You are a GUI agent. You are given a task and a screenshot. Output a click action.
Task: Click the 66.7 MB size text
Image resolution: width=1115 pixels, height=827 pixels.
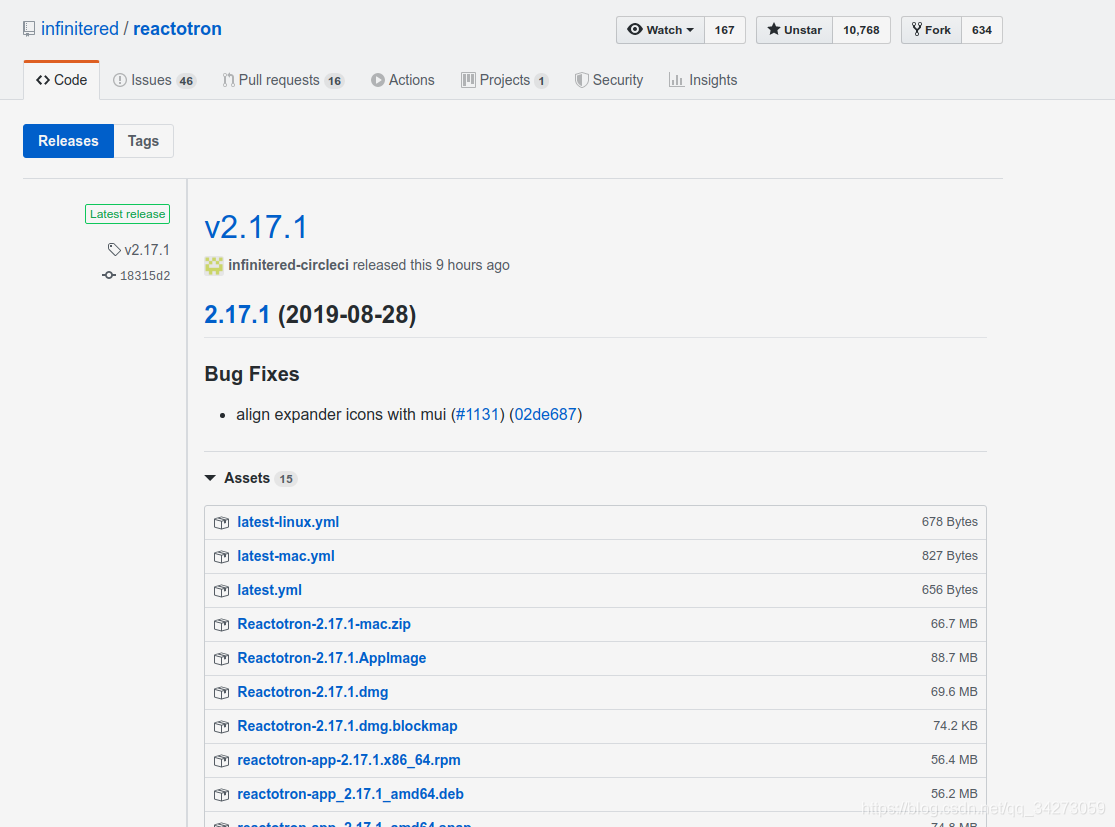point(954,624)
